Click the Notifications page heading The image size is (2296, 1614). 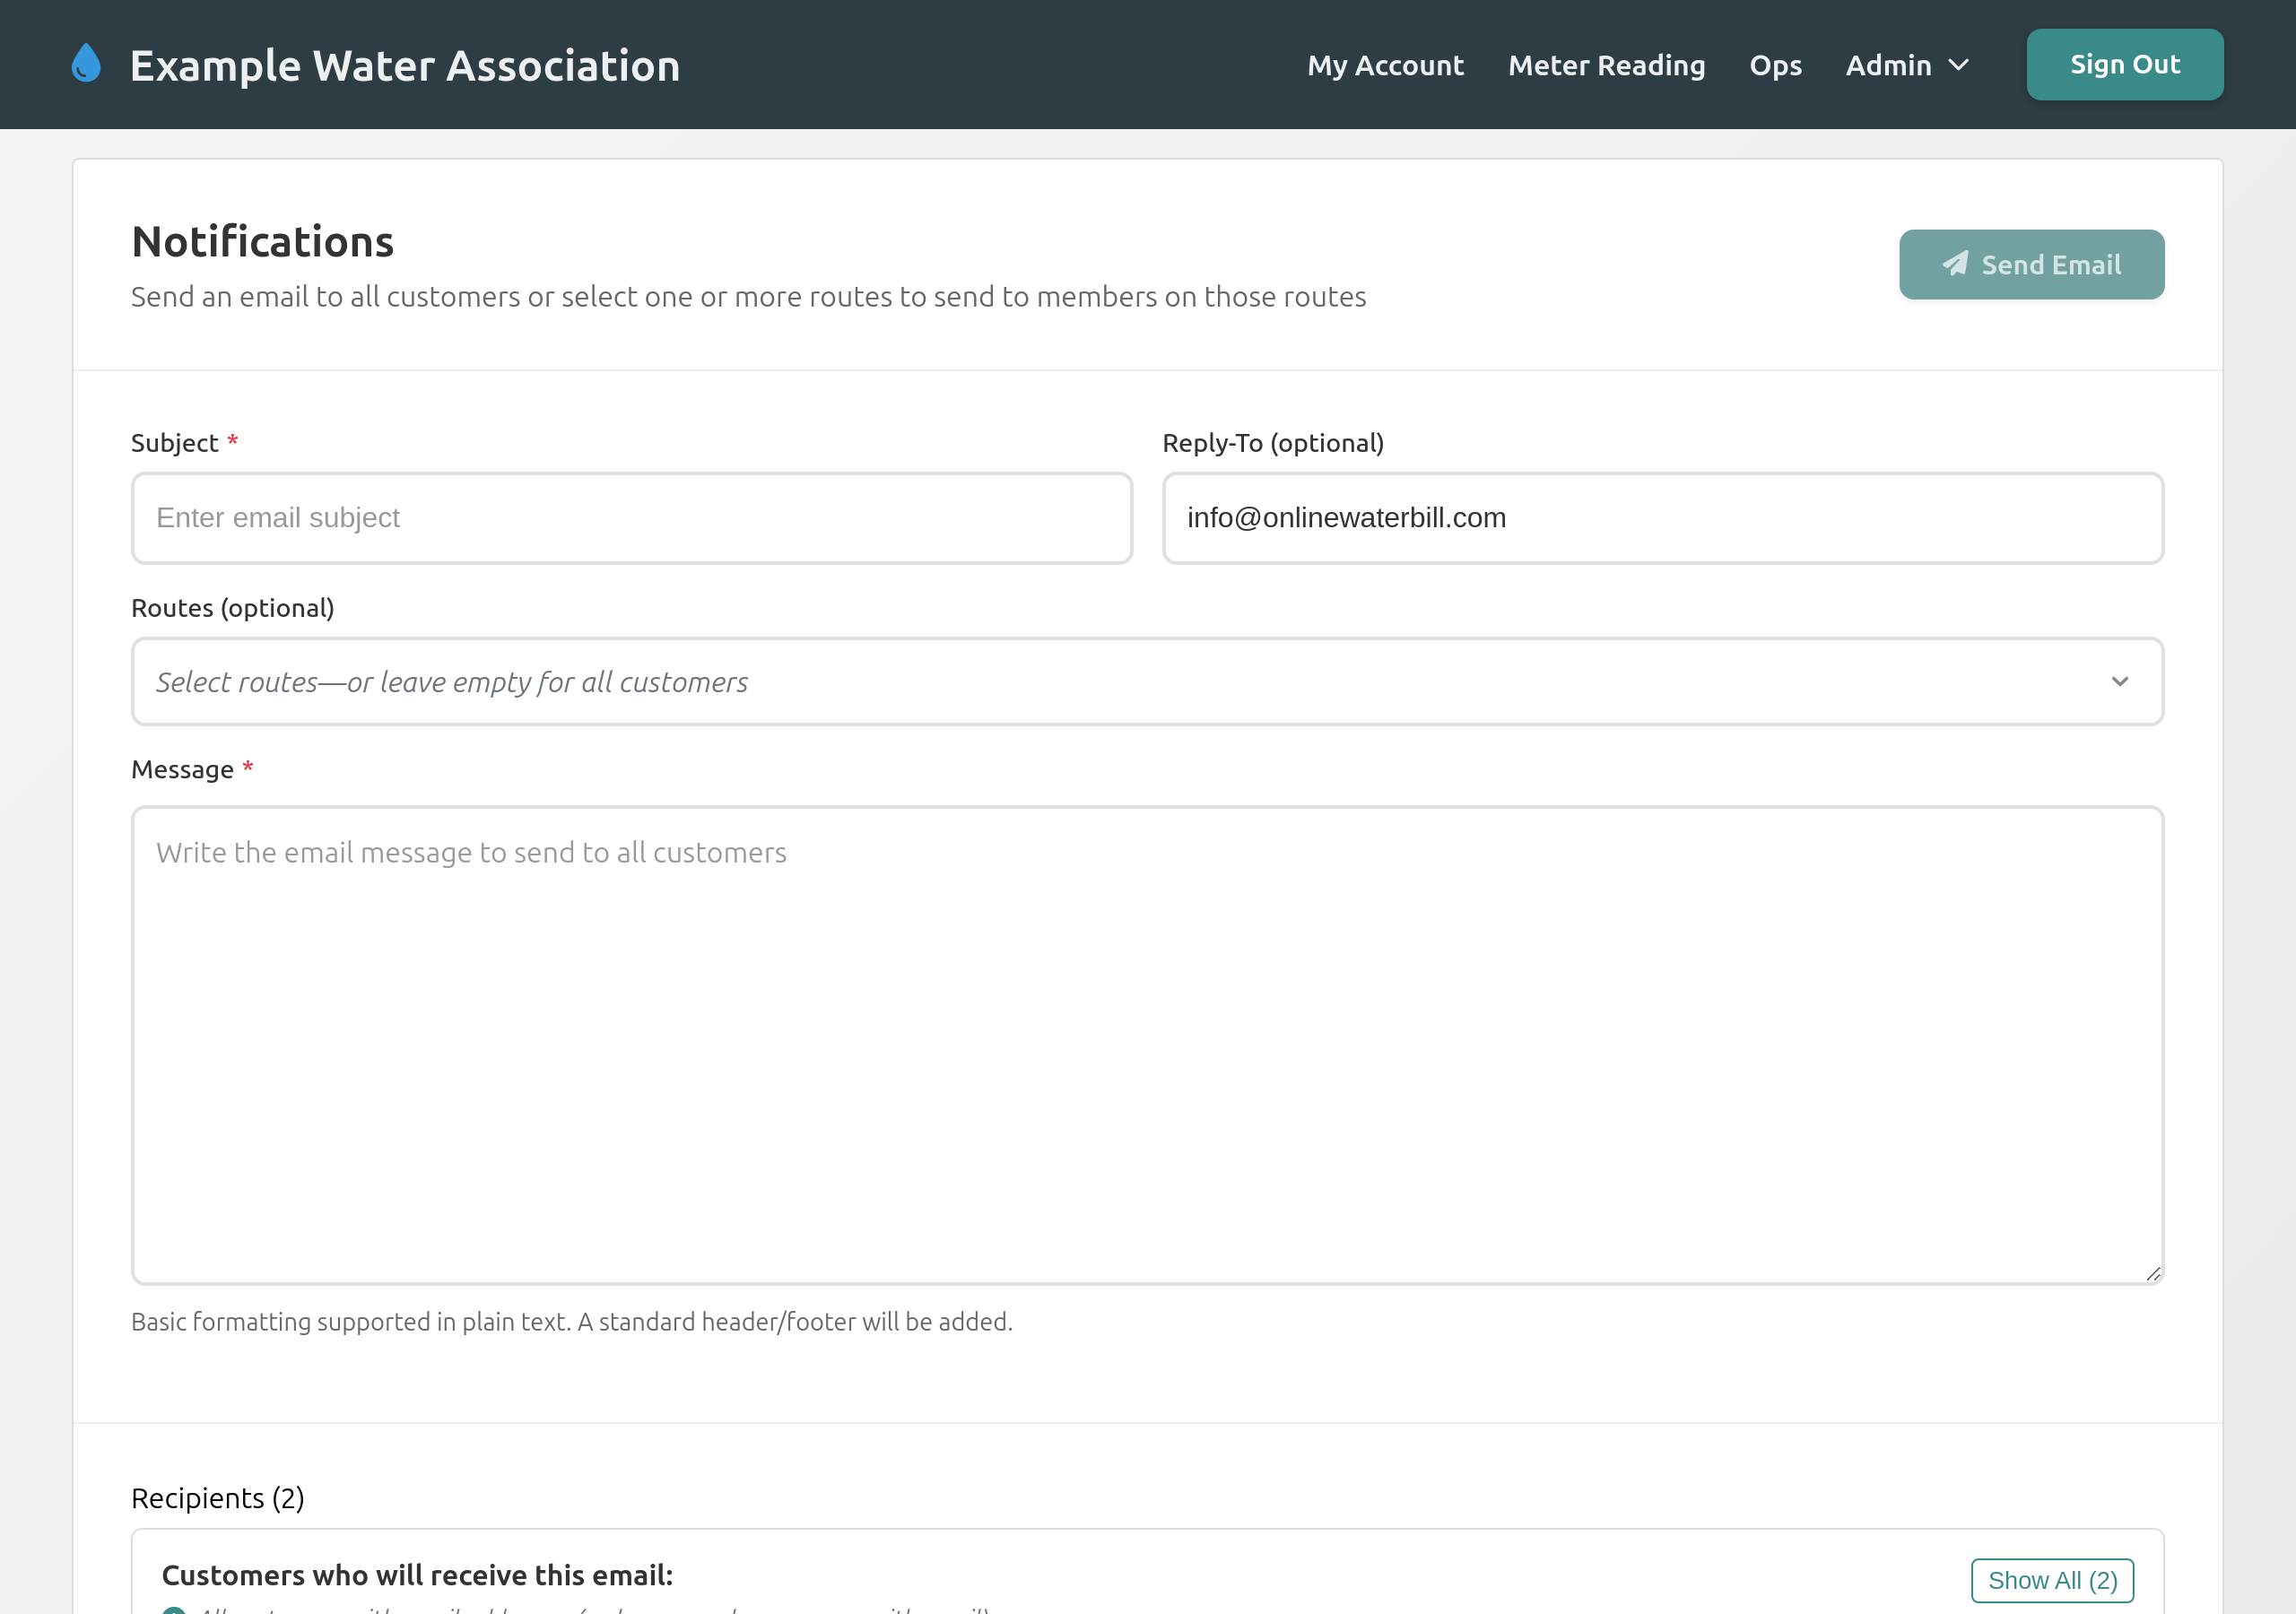point(263,241)
